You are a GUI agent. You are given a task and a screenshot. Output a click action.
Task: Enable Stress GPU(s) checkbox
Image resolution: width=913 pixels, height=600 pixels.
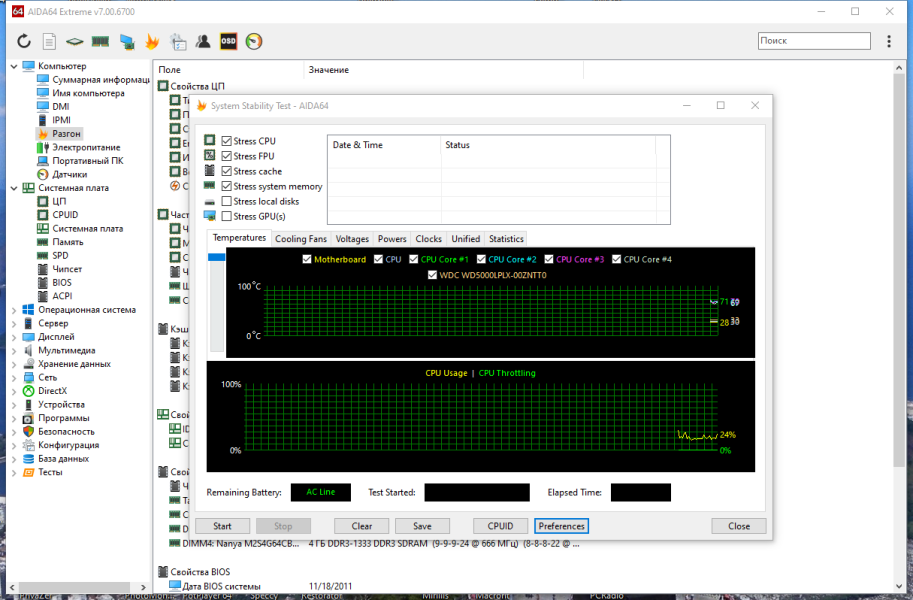coord(227,217)
